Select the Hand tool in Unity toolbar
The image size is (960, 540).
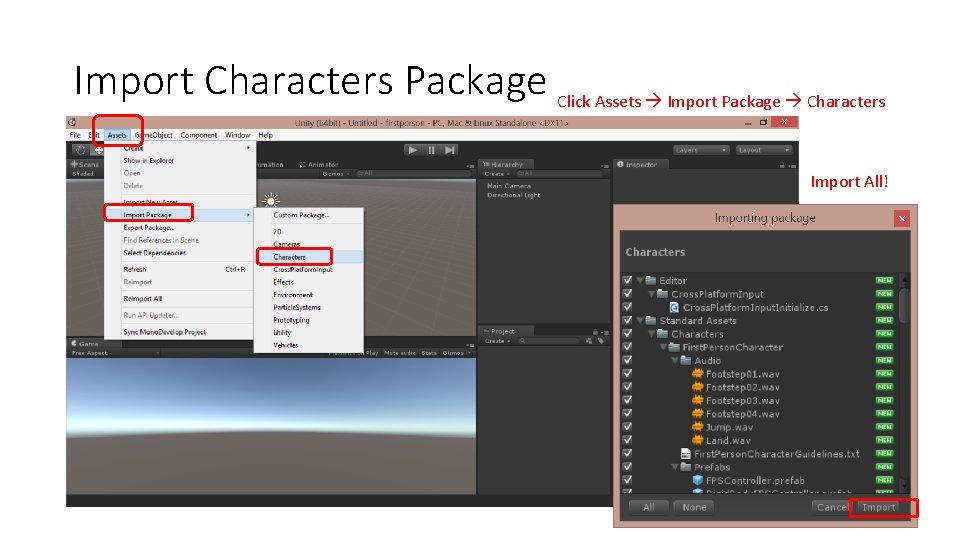click(80, 150)
